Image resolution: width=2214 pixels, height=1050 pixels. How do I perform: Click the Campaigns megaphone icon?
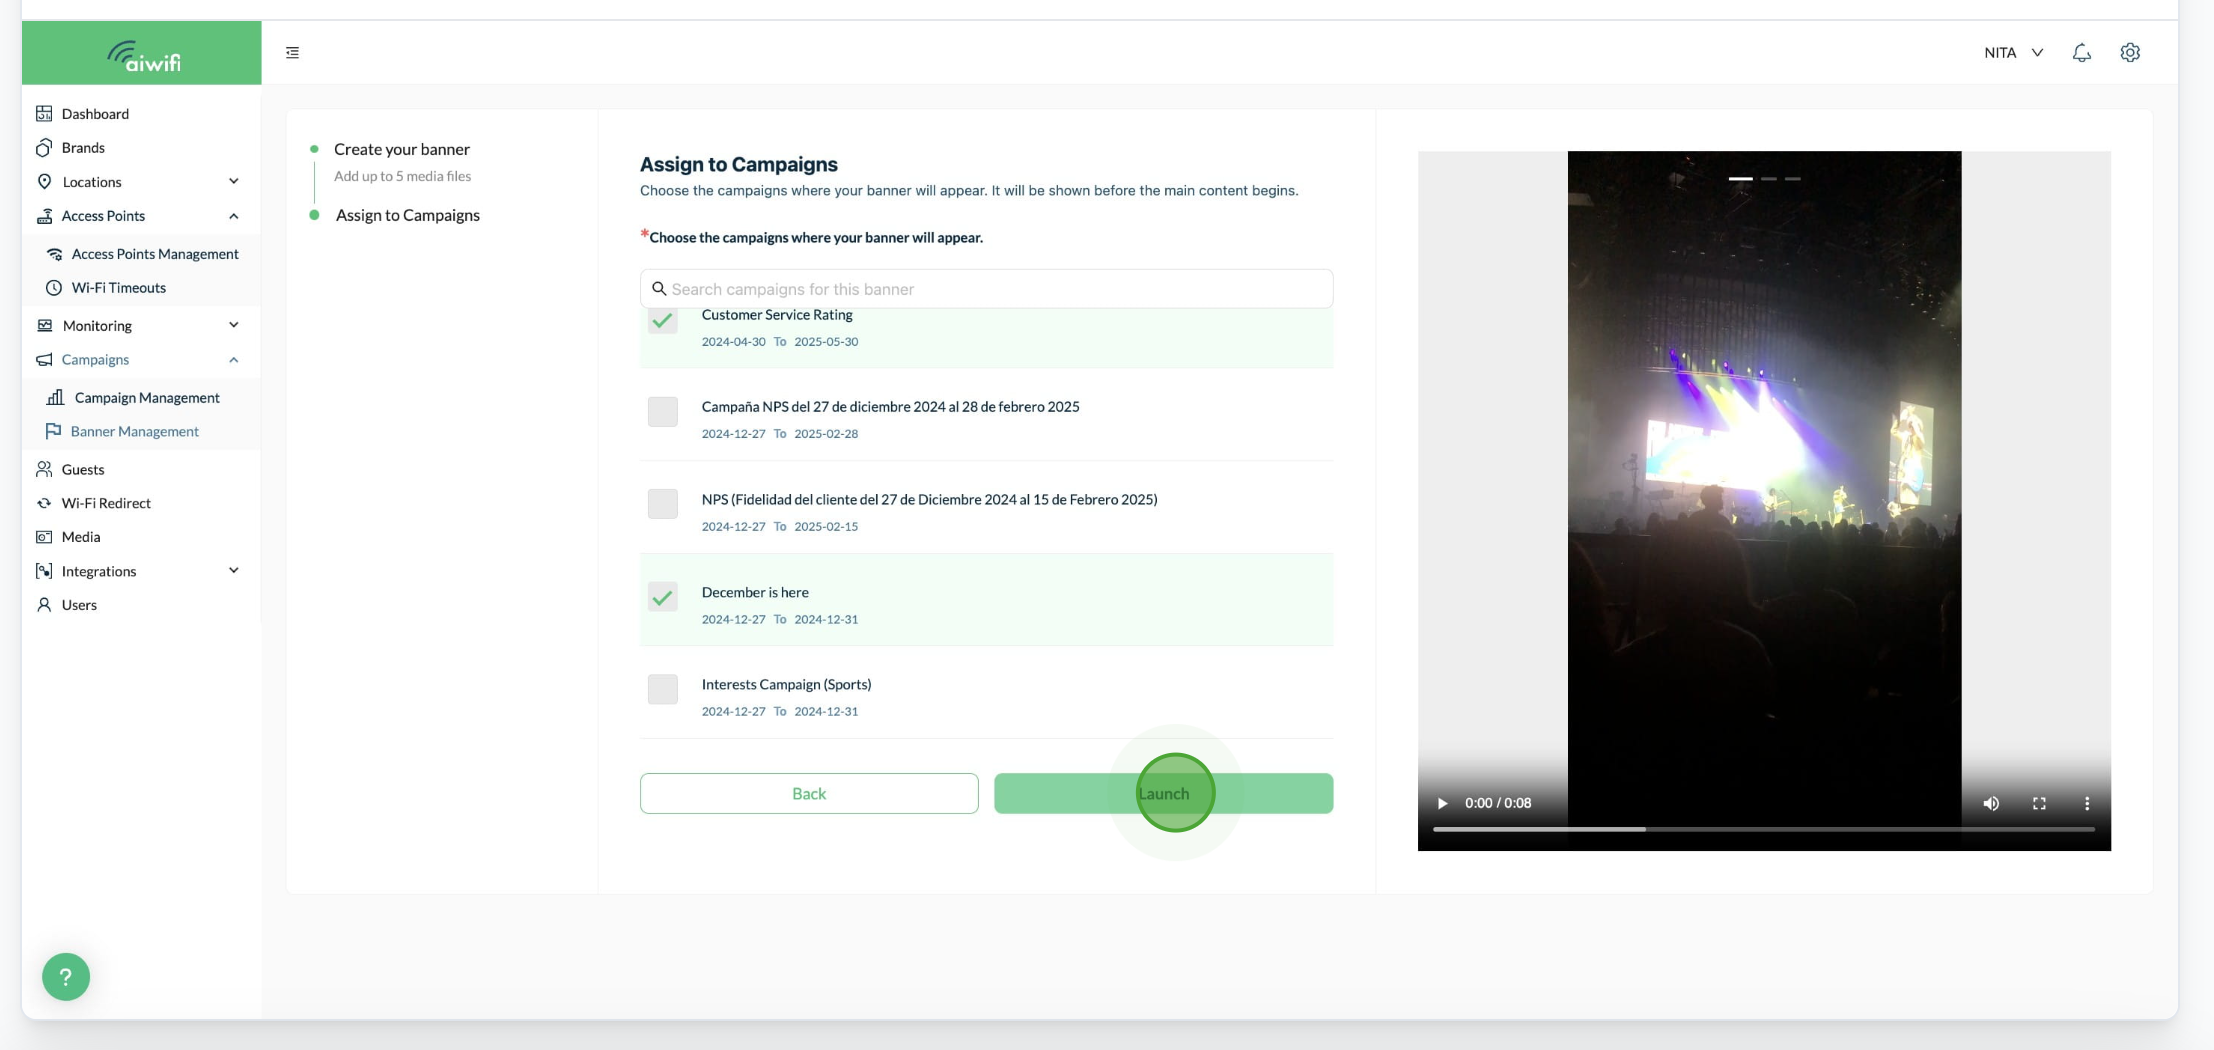[x=44, y=359]
